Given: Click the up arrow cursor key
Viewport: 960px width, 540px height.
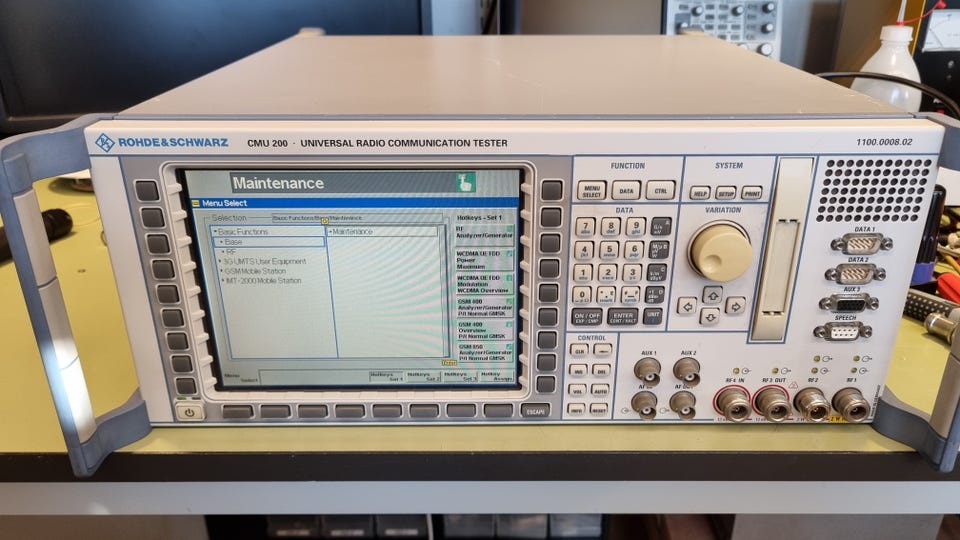Looking at the screenshot, I should pos(711,295).
